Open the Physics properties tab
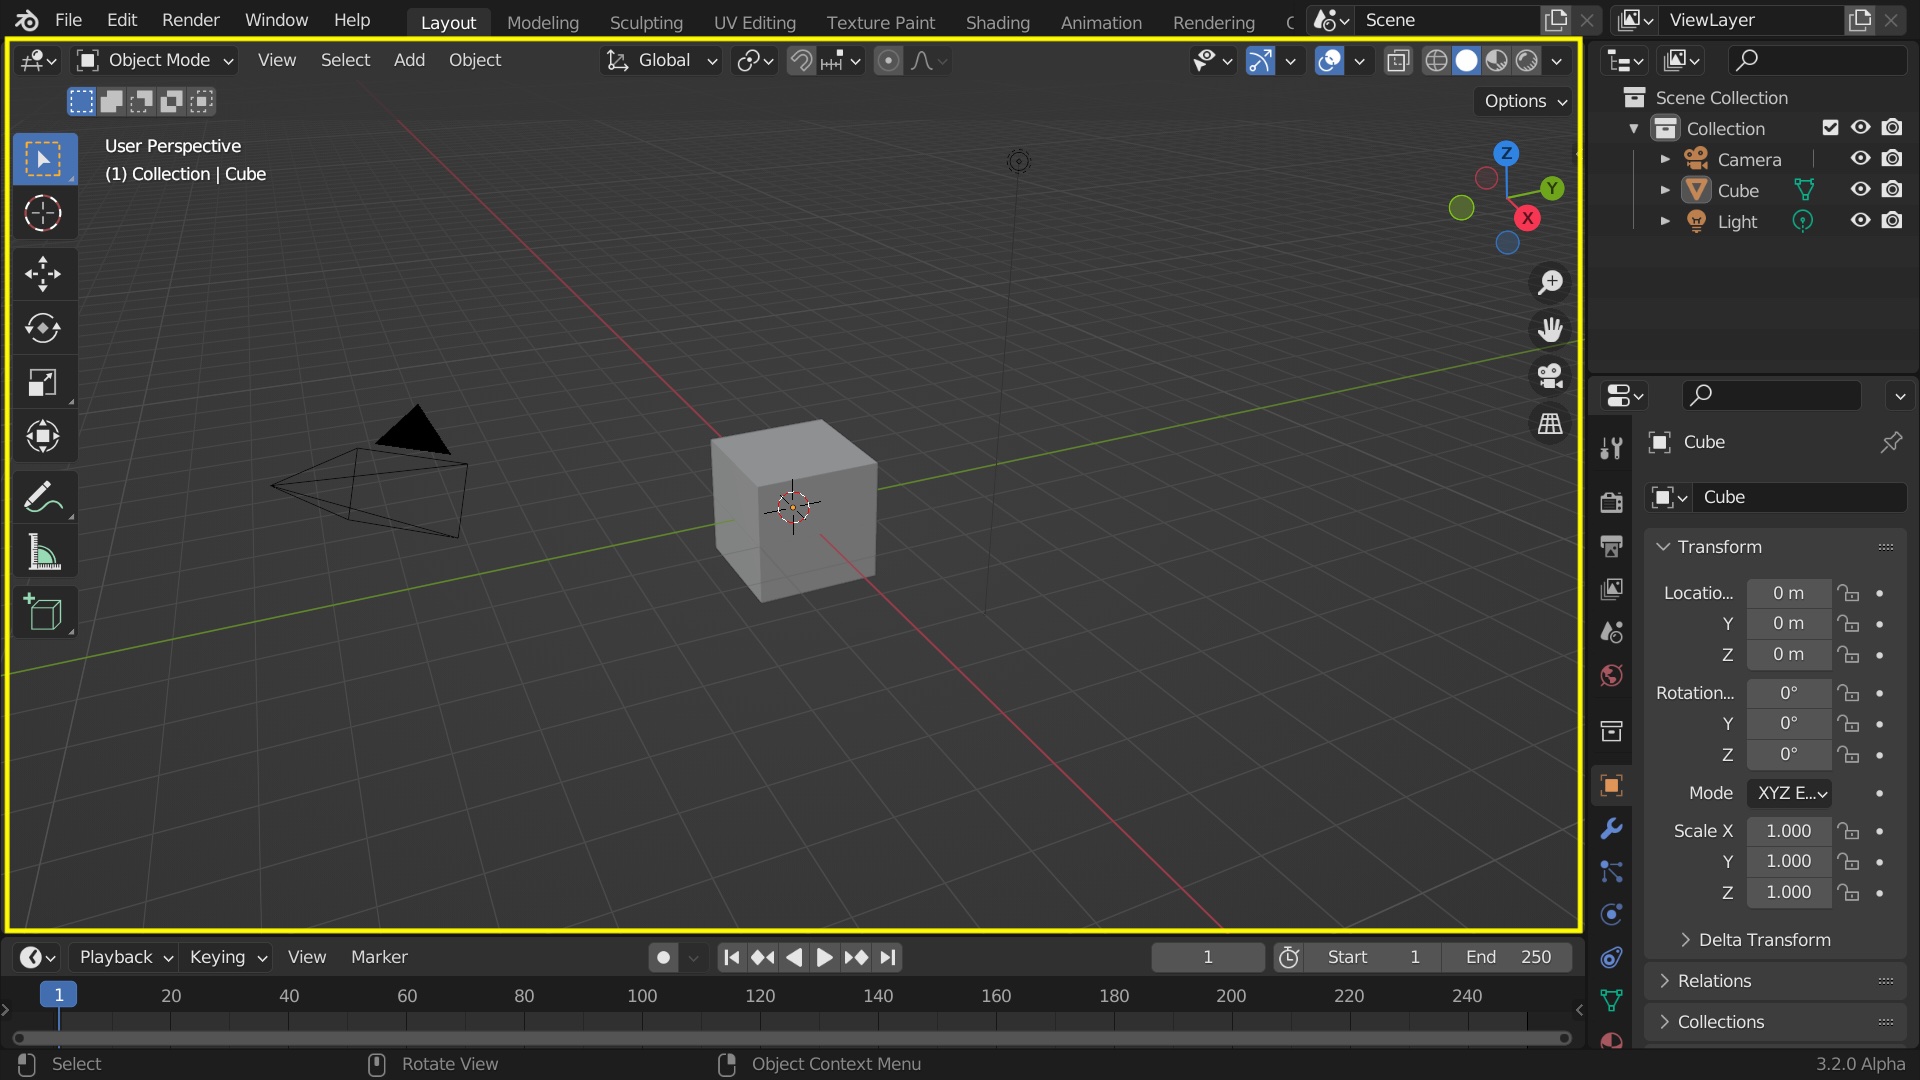 coord(1611,914)
